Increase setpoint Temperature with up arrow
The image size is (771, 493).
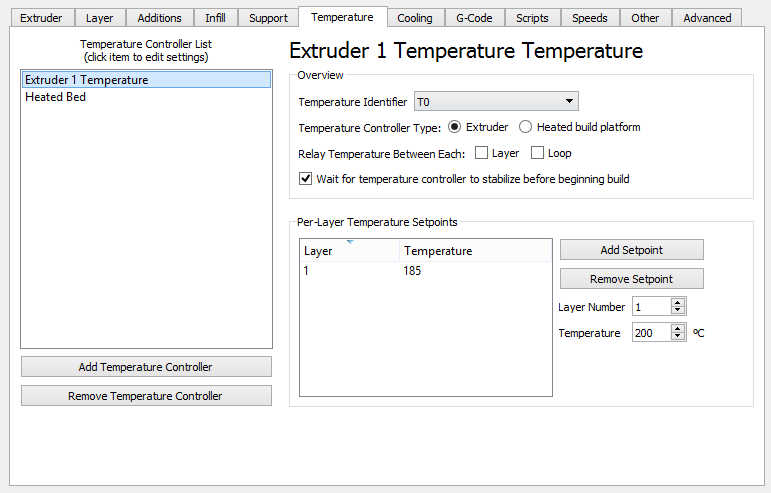678,328
